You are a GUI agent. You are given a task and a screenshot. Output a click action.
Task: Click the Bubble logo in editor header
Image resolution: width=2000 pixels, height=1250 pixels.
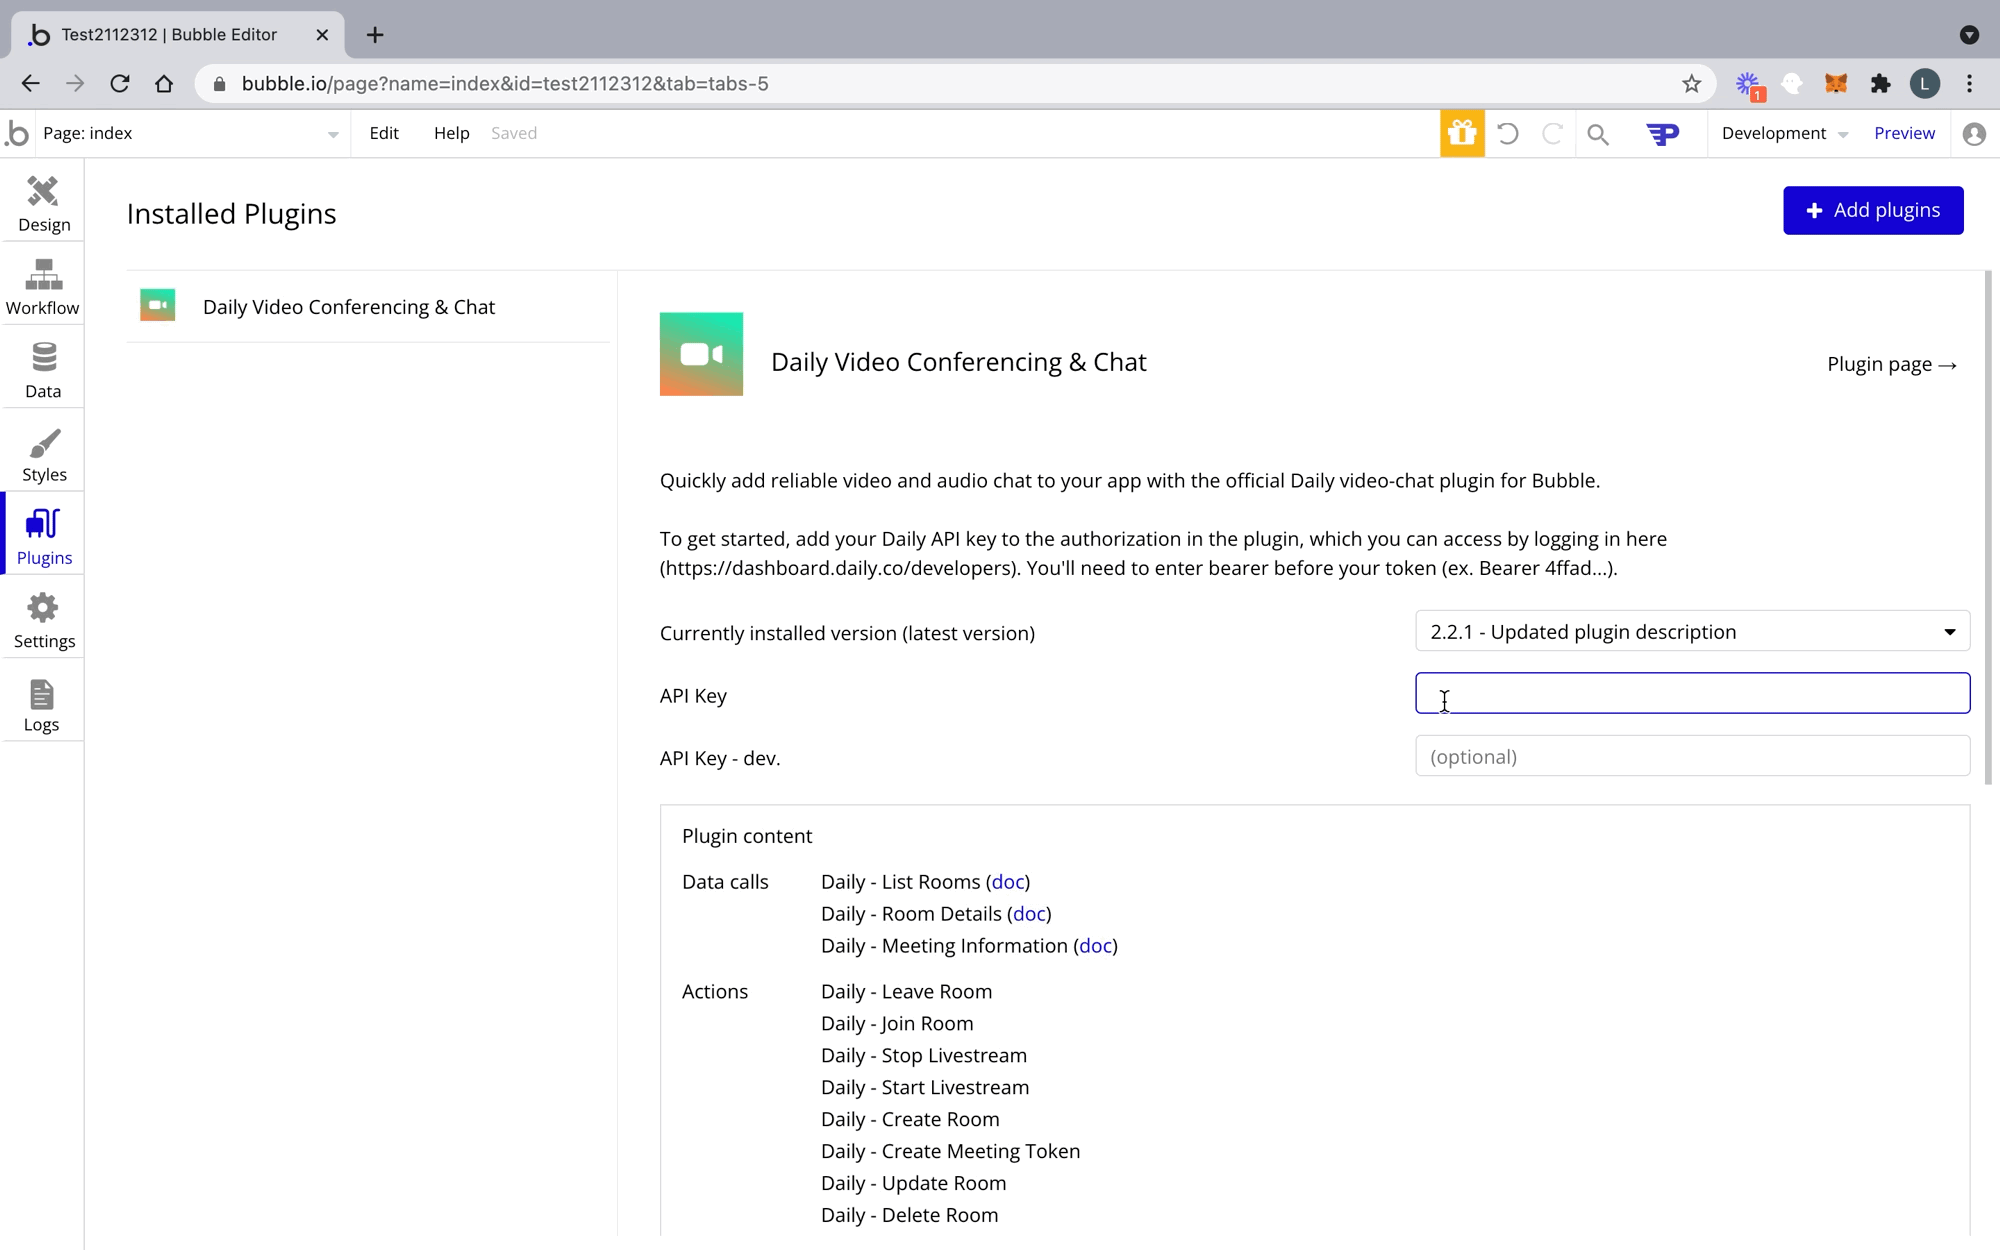(17, 133)
